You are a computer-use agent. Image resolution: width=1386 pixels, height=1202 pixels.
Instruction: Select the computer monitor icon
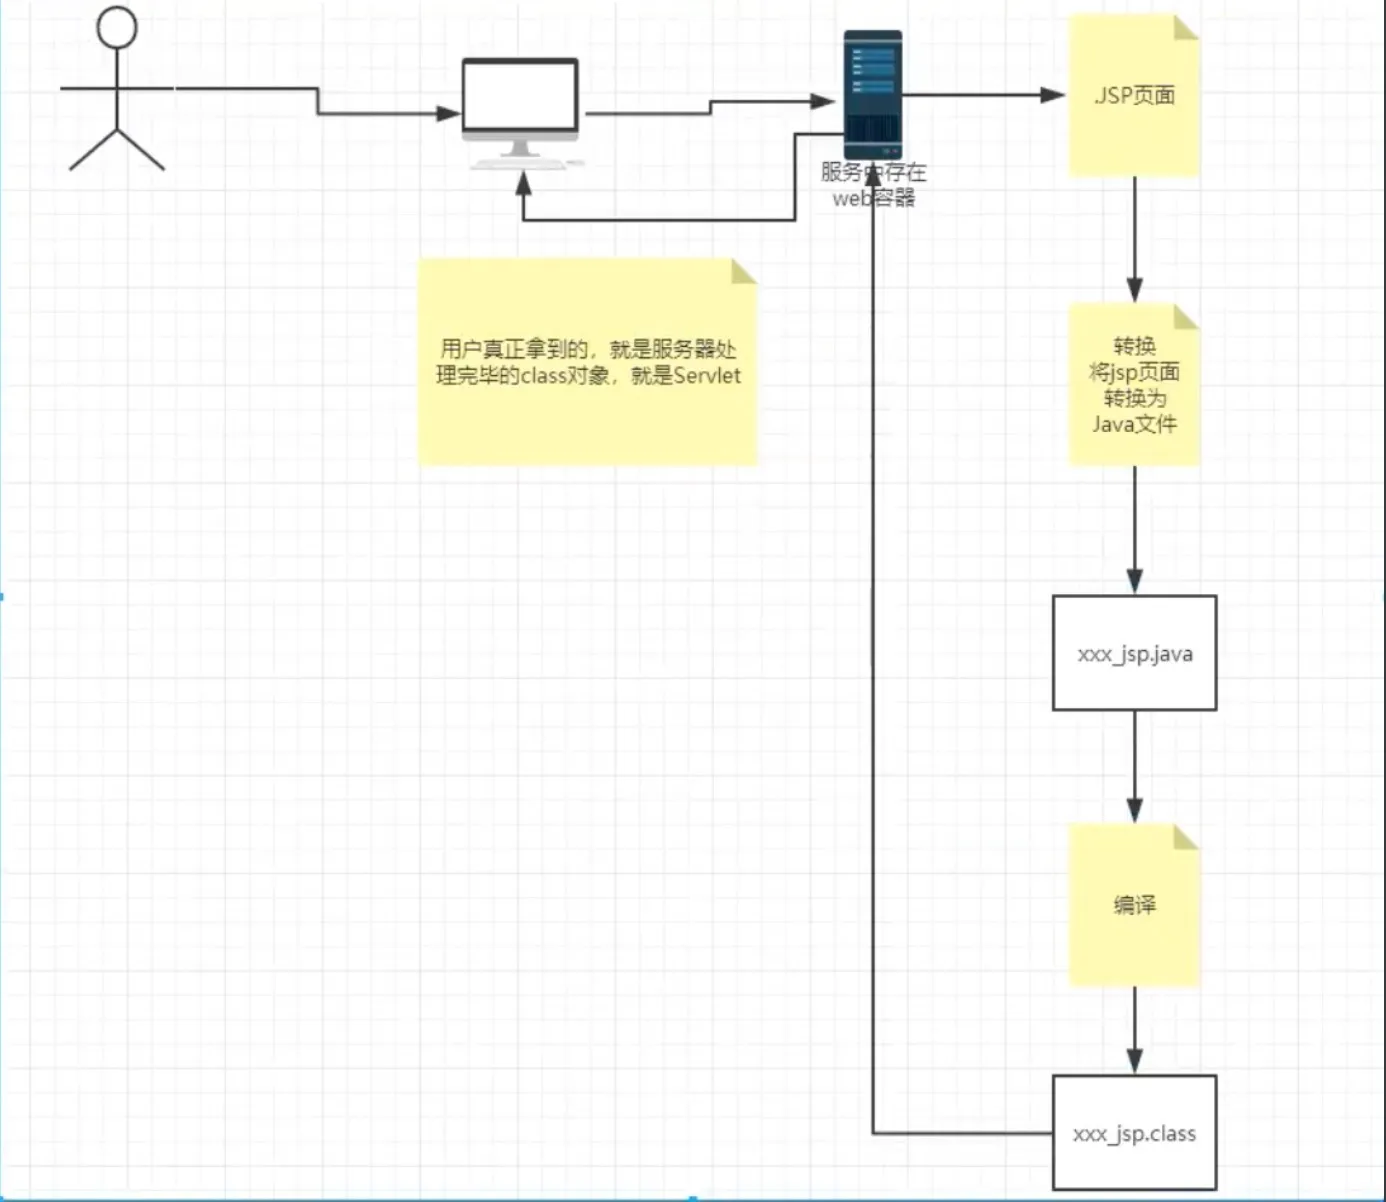[x=522, y=113]
